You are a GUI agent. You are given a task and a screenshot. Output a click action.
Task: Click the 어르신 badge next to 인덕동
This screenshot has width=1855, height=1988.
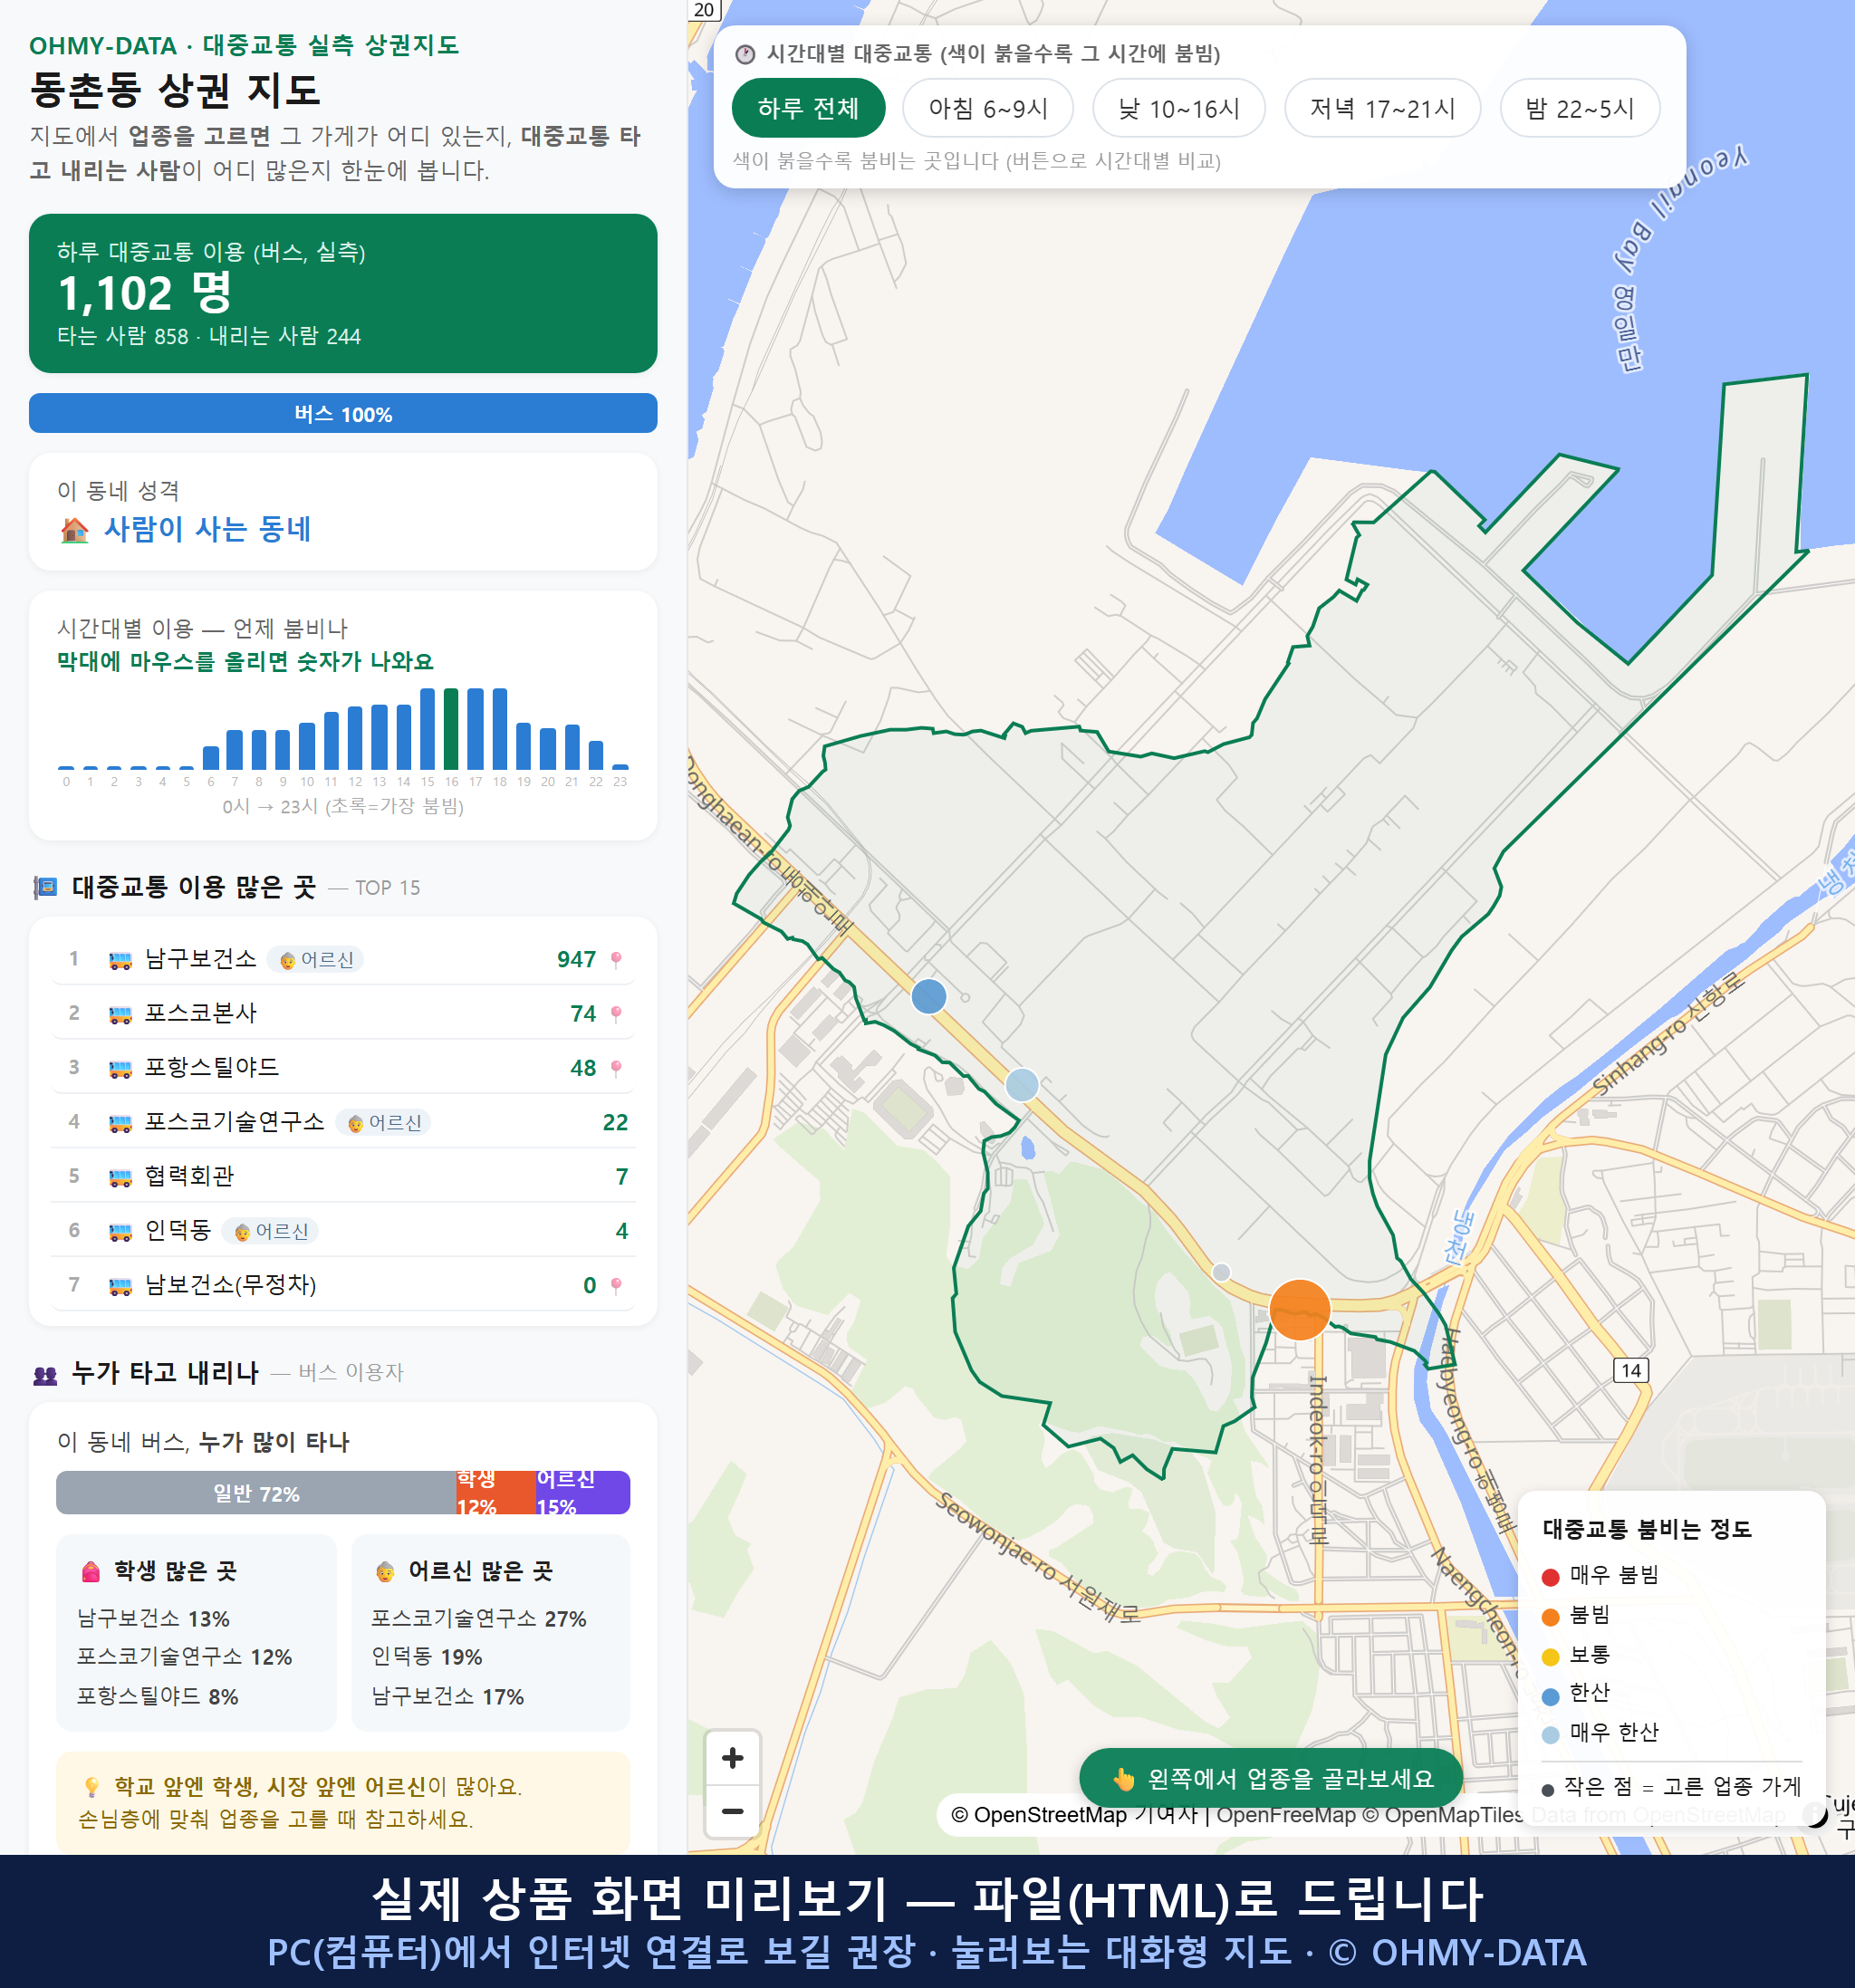(271, 1231)
